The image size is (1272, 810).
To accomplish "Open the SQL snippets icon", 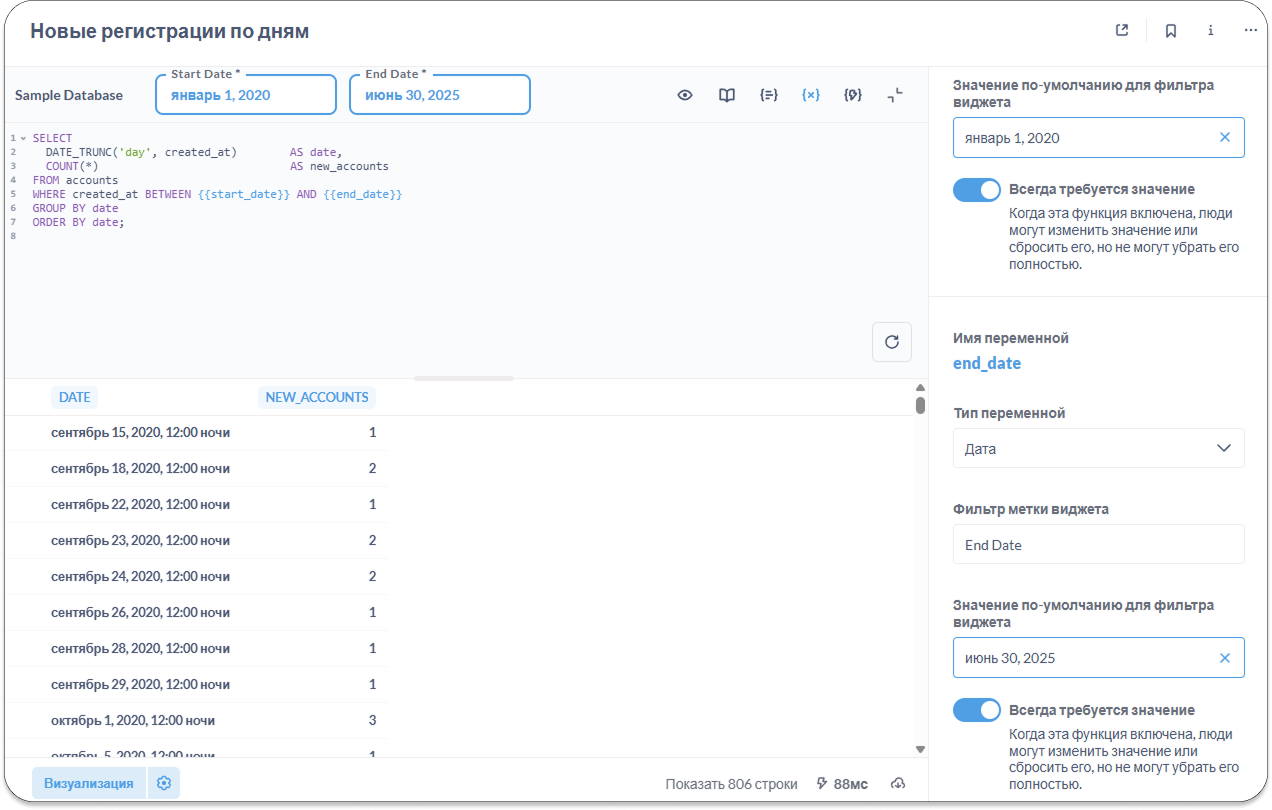I will point(853,95).
